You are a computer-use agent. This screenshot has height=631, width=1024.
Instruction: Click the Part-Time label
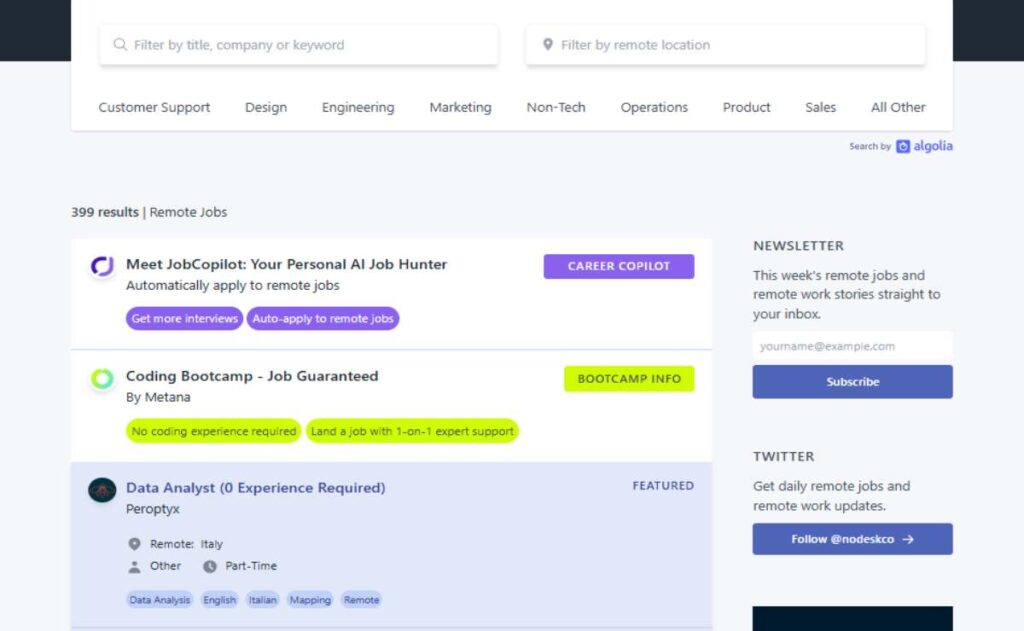coord(251,566)
